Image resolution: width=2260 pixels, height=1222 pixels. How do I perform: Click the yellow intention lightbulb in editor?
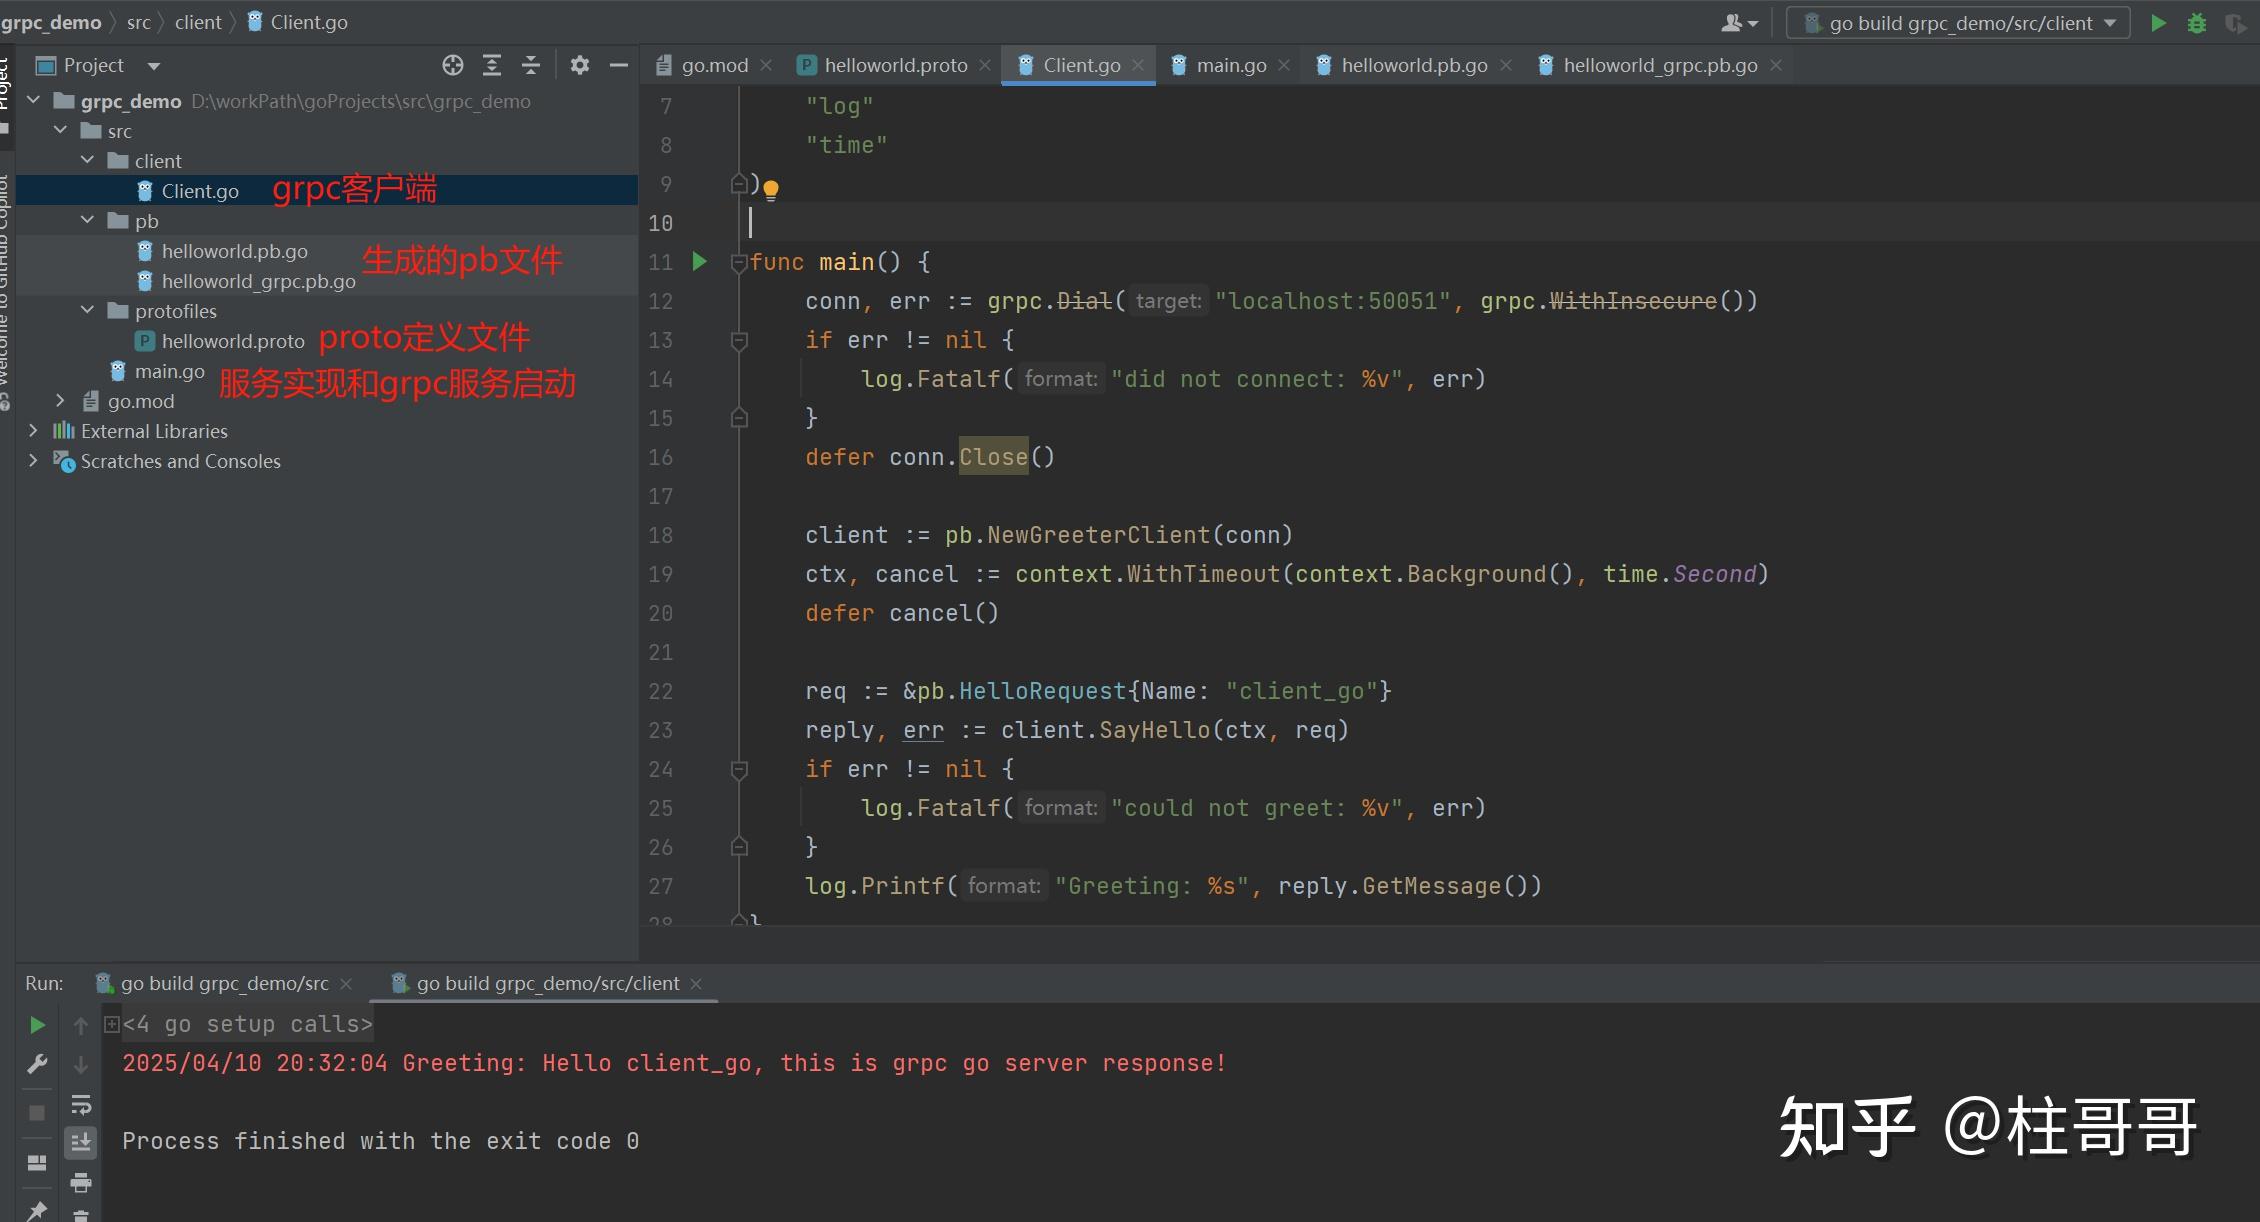pos(771,188)
